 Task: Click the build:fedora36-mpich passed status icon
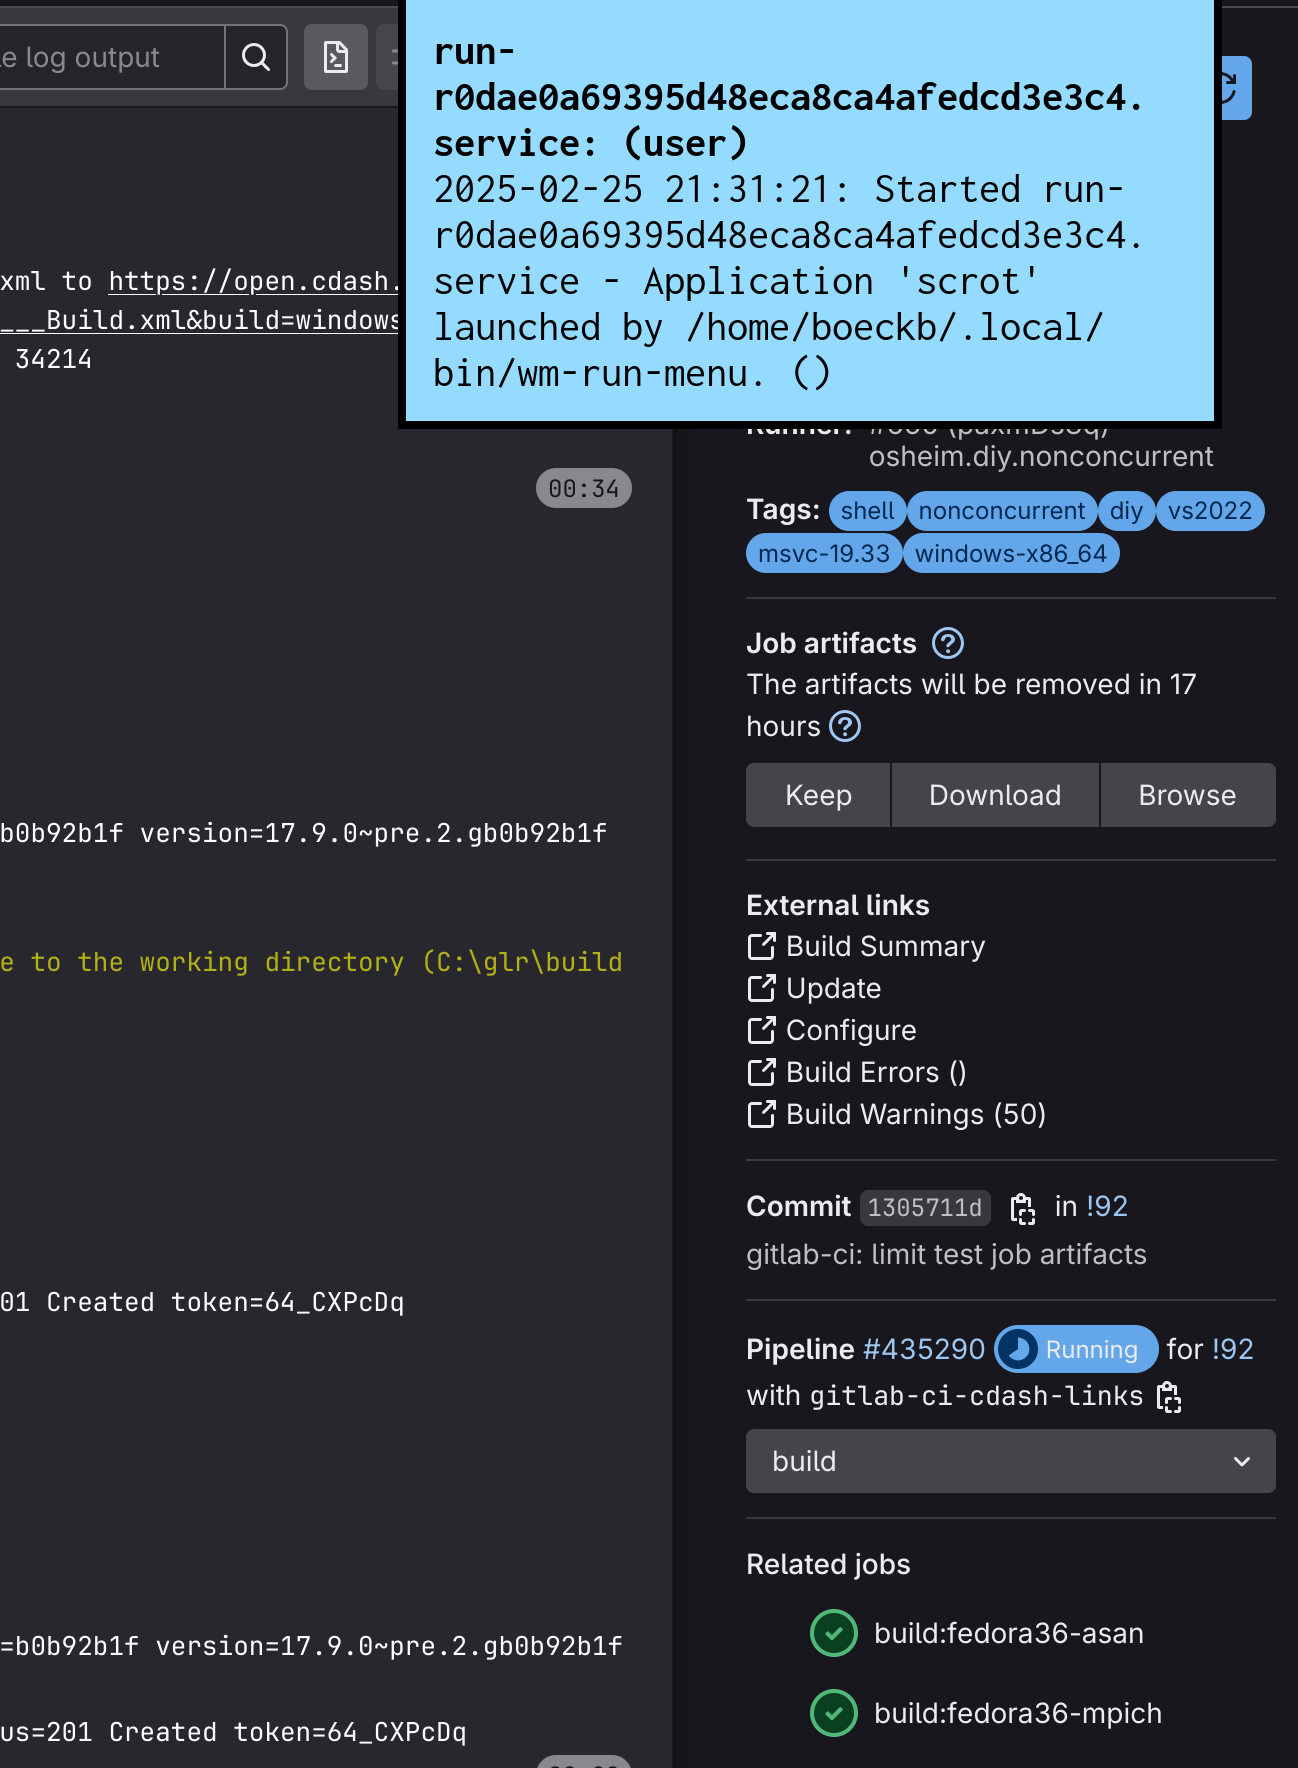click(x=833, y=1713)
